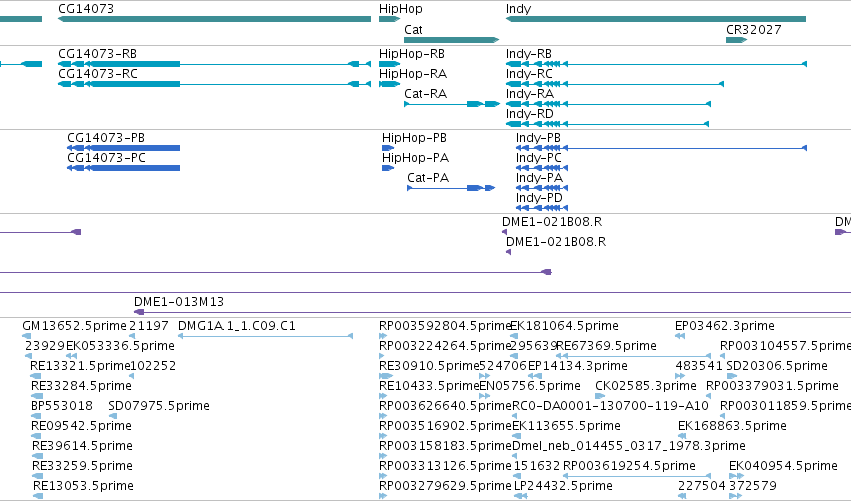Viewport: 851px width, 501px height.
Task: Click EST EN05756.5prime
Action: pyautogui.click(x=530, y=386)
